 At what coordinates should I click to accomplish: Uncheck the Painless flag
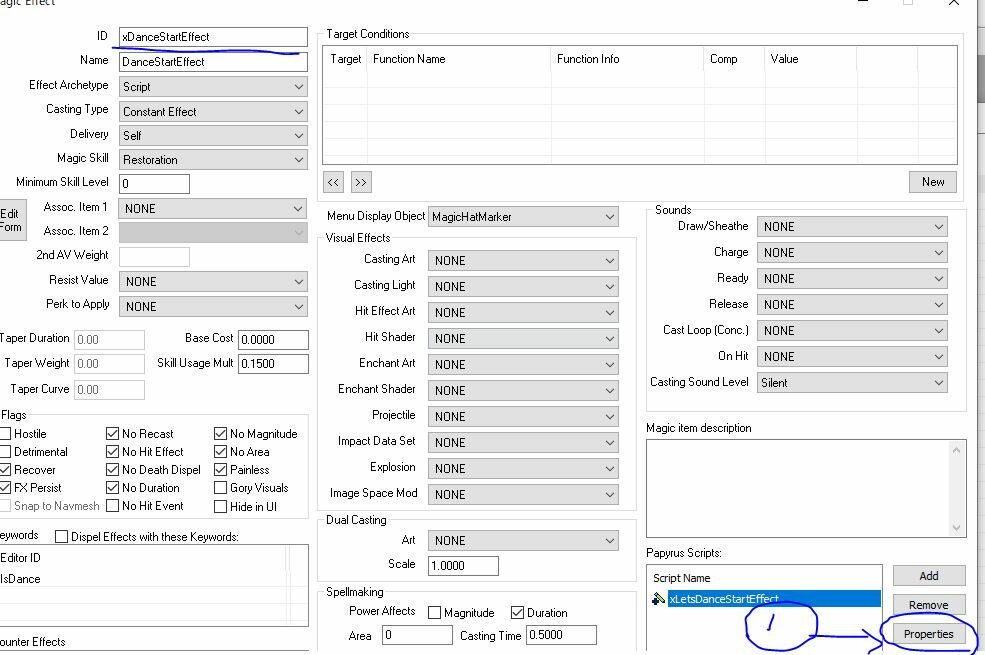tap(220, 470)
